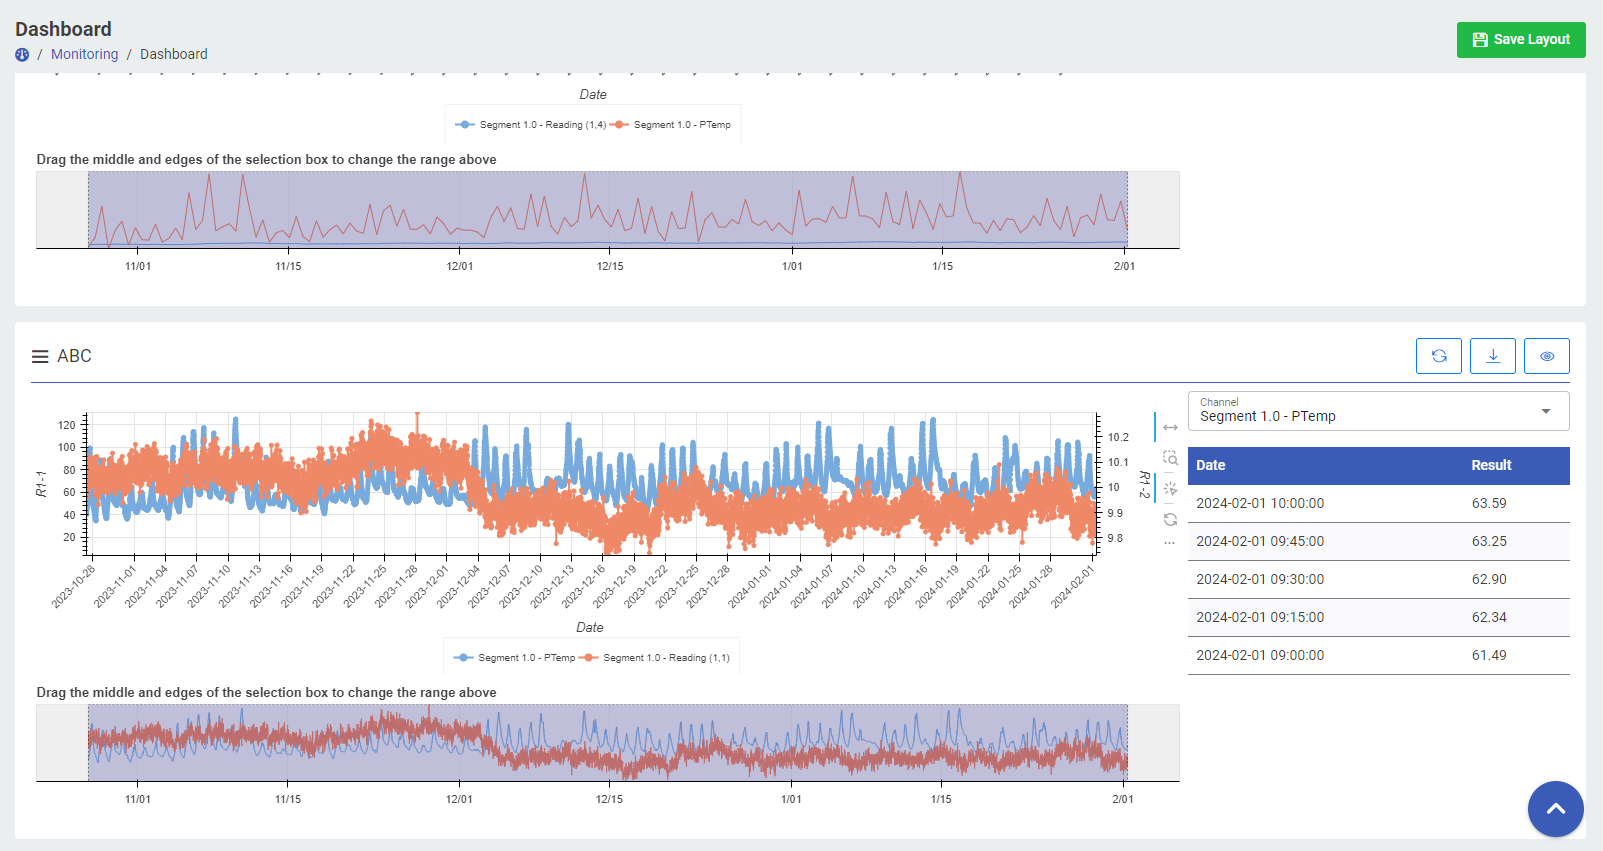Download the ABC panel data

click(x=1492, y=356)
